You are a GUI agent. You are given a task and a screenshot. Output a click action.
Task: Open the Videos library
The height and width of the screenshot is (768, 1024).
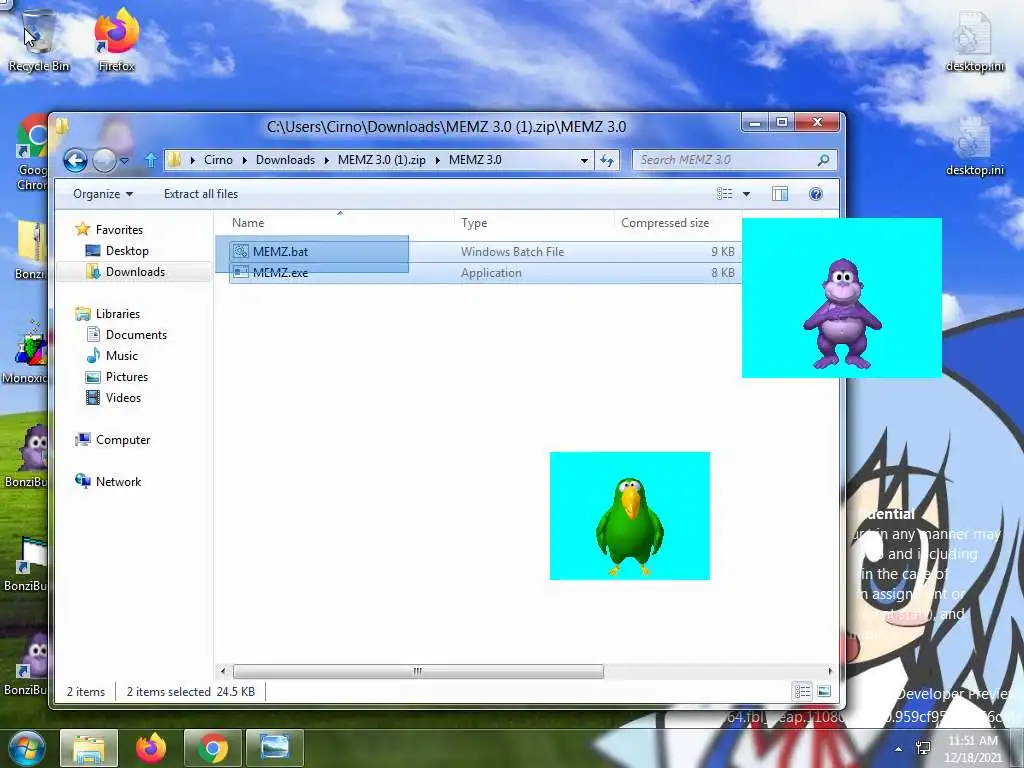tap(123, 398)
